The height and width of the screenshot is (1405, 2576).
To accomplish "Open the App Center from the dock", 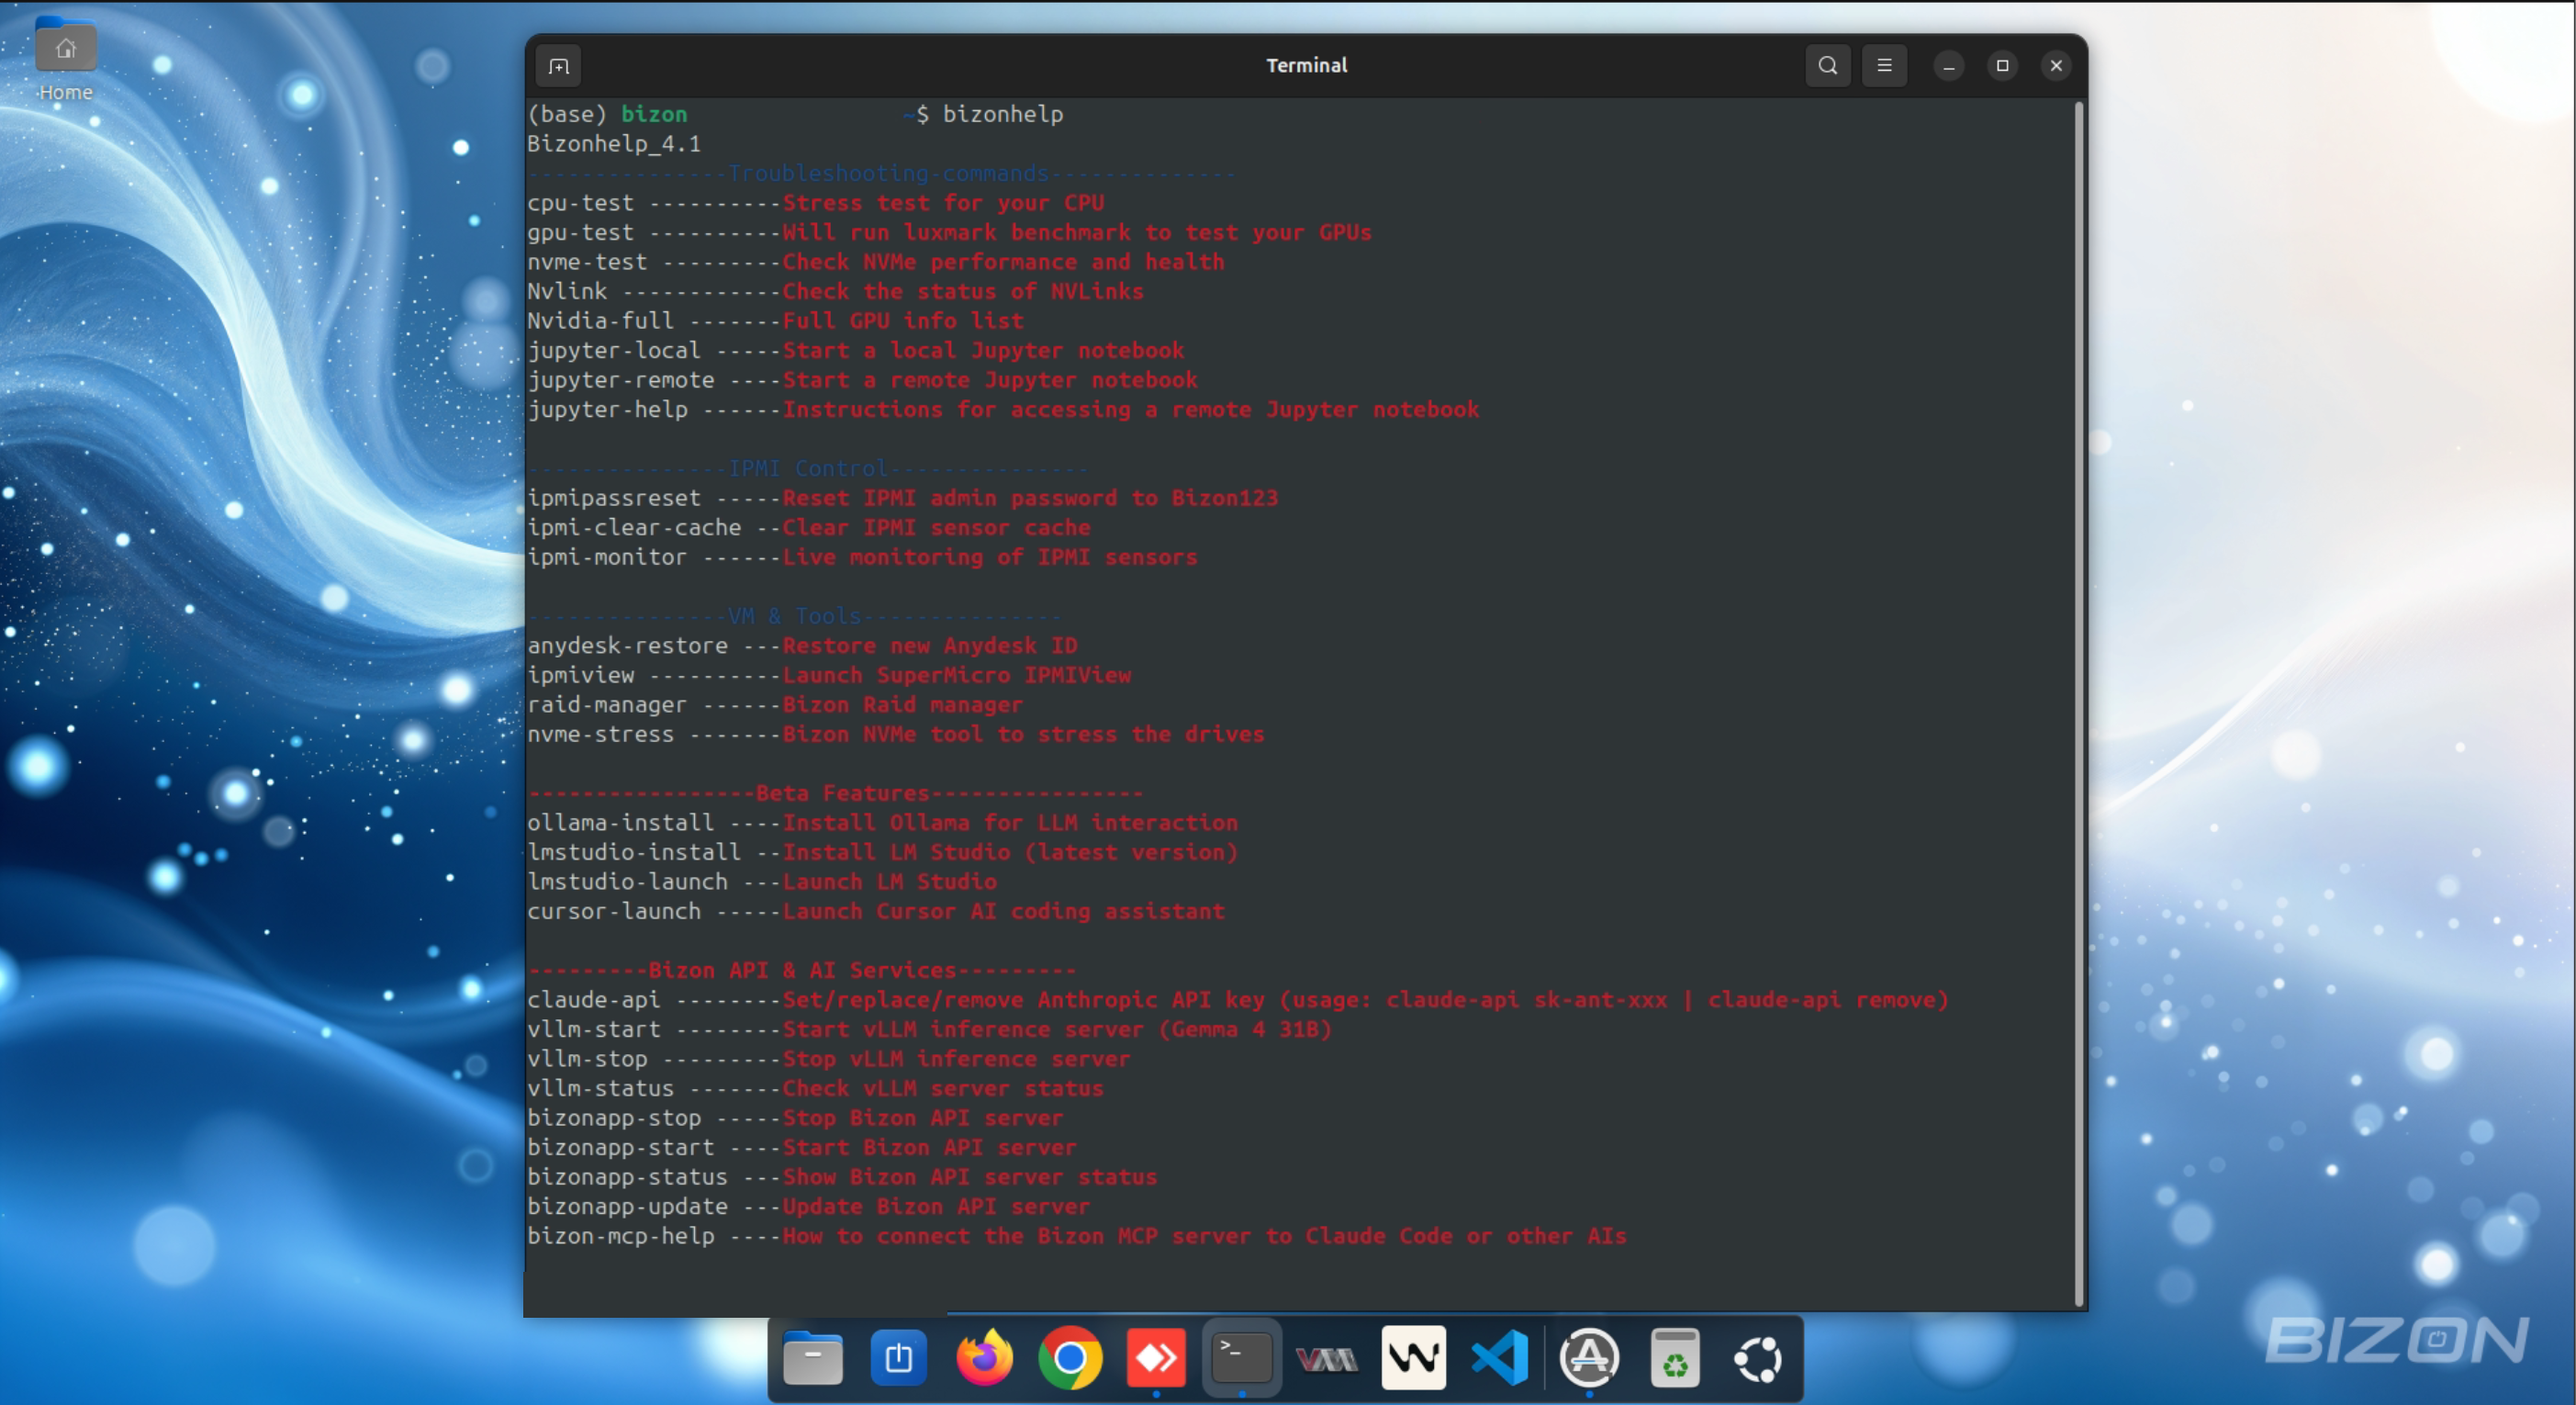I will 1590,1358.
